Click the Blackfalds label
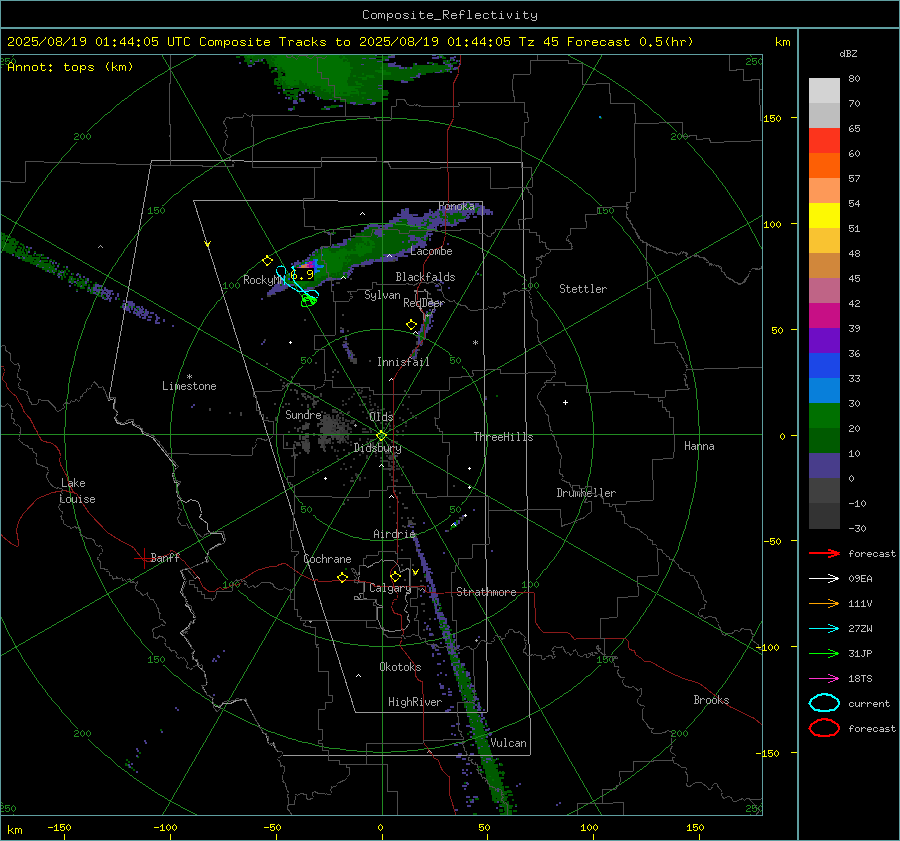 425,277
